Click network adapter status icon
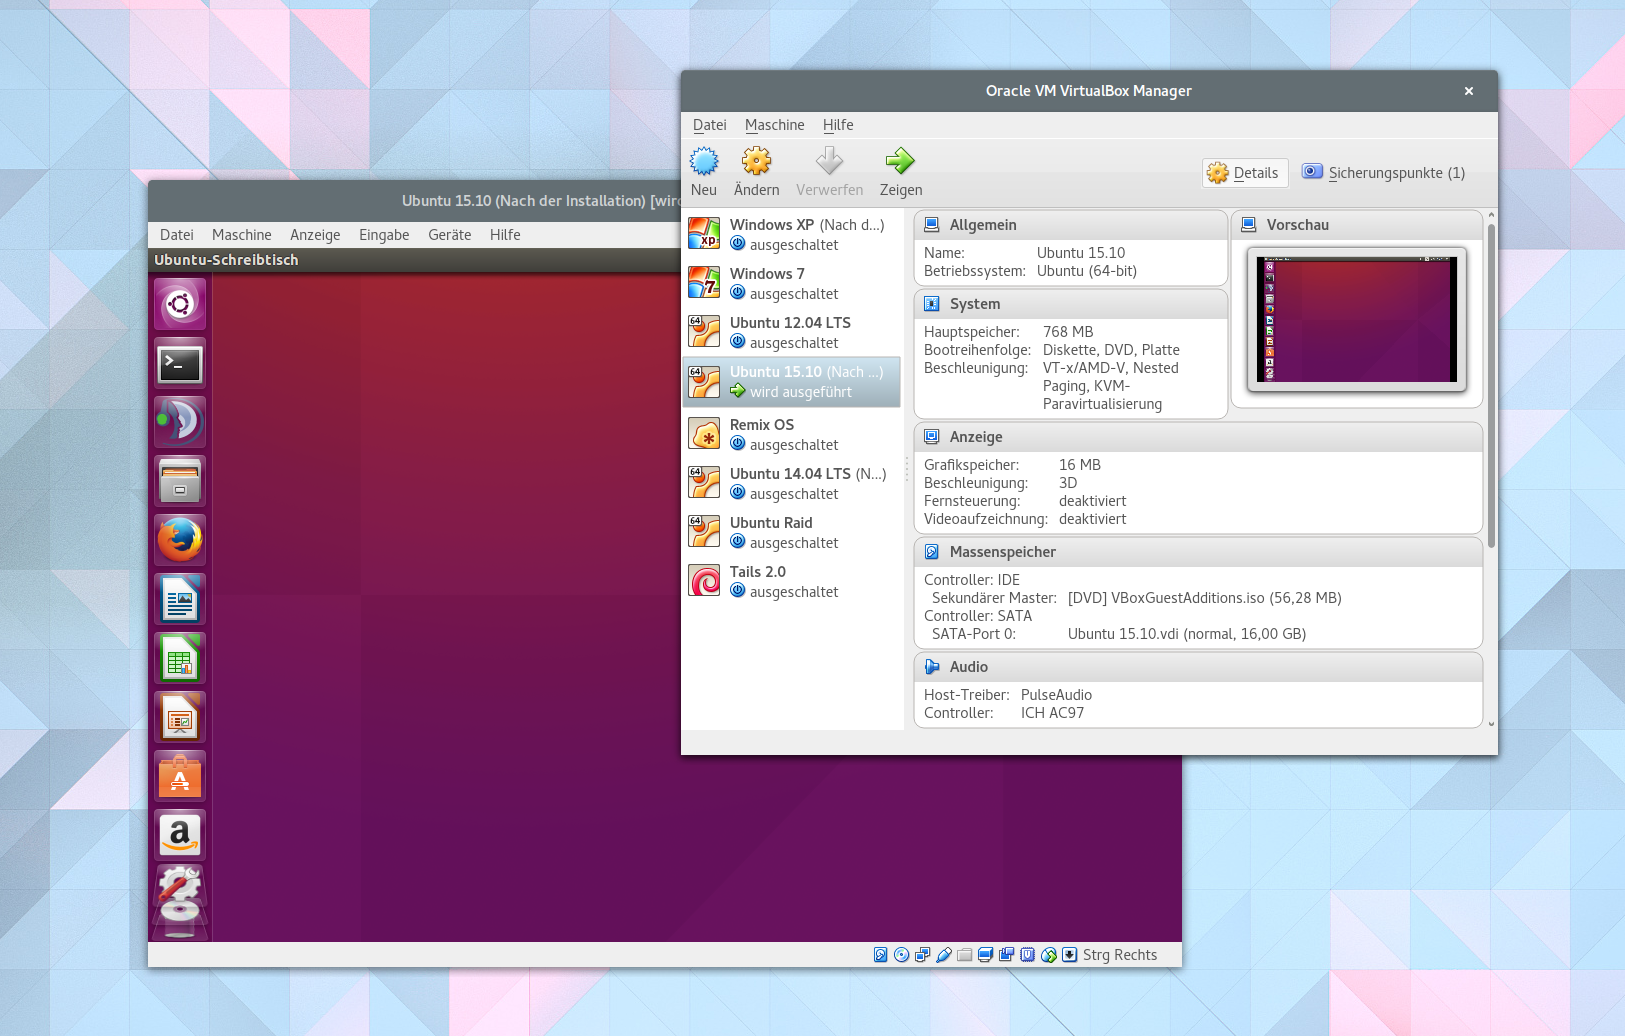This screenshot has width=1625, height=1036. coord(922,955)
